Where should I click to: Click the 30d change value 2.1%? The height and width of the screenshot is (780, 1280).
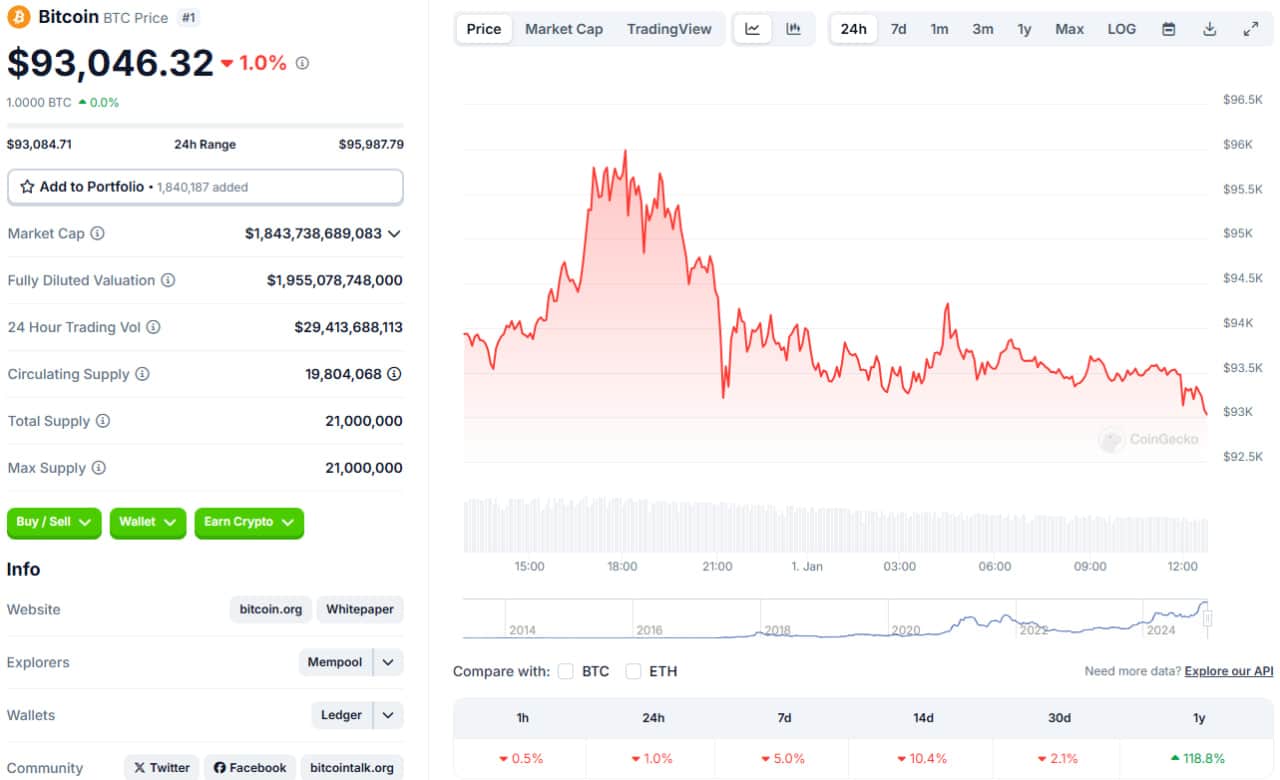1059,758
